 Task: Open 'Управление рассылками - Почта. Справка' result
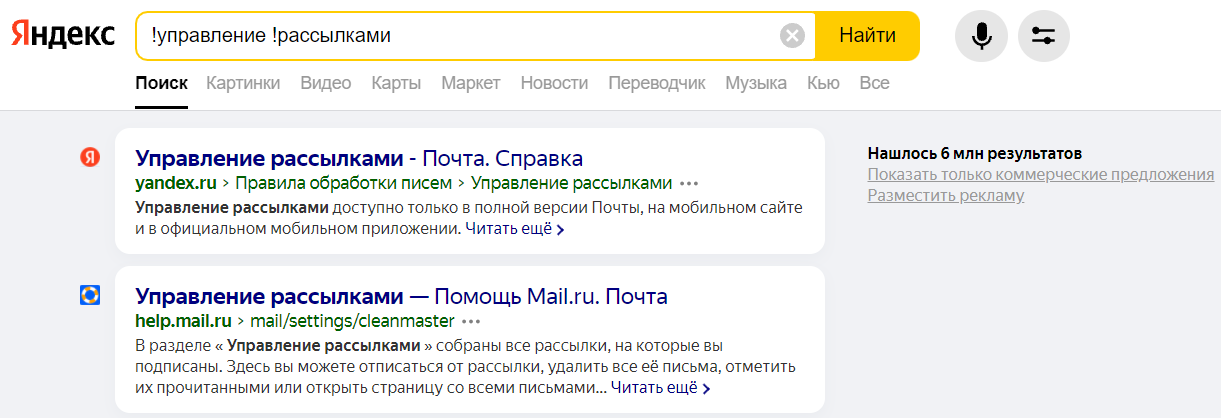[x=359, y=159]
